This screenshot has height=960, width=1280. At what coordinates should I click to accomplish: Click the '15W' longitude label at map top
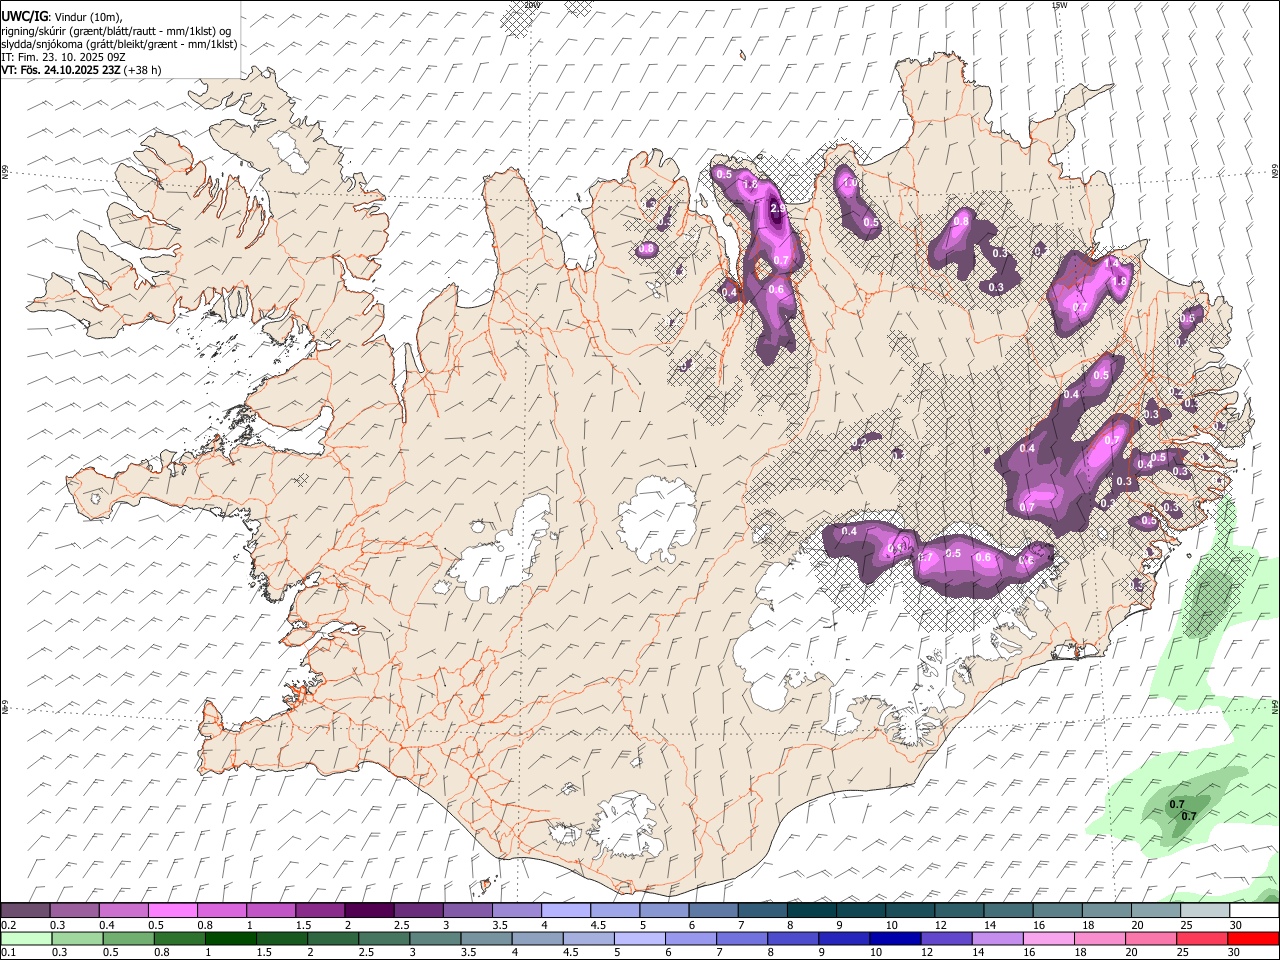(1059, 5)
